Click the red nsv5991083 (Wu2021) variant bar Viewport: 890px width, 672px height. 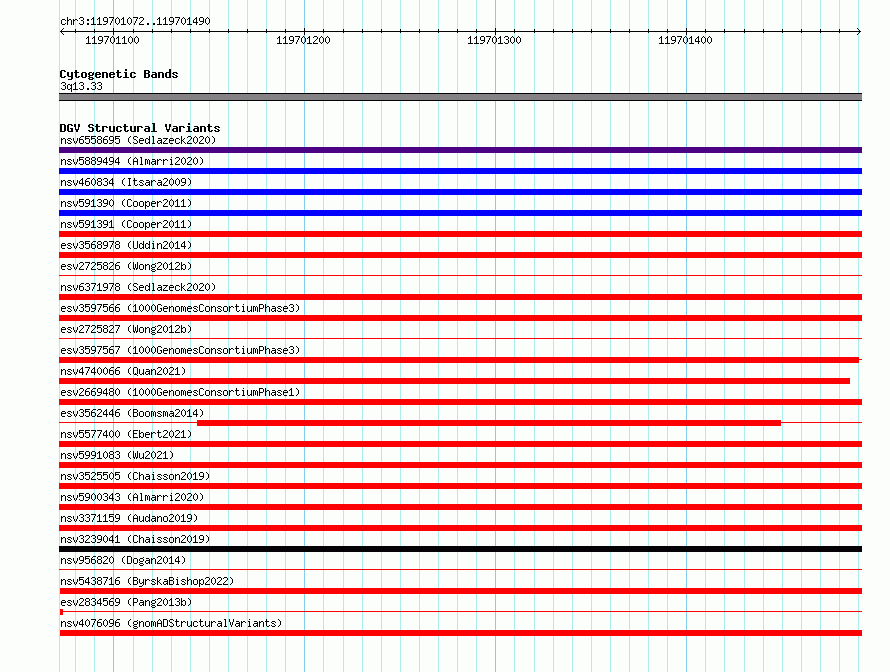coord(460,465)
